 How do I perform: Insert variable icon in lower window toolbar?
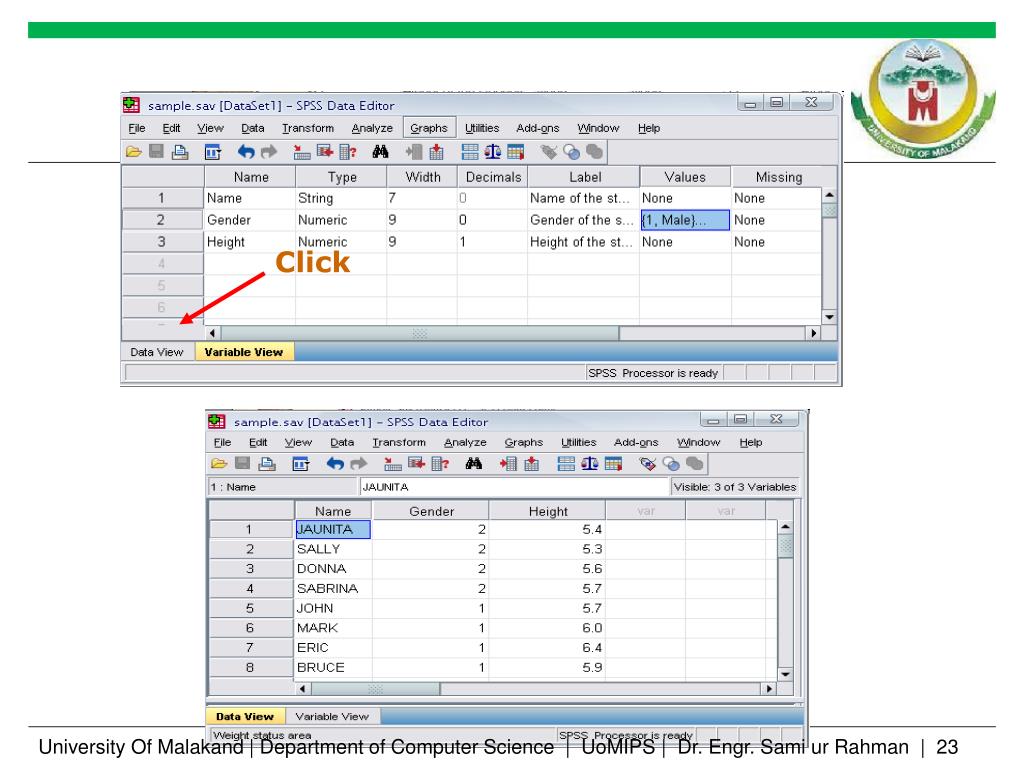pyautogui.click(x=532, y=464)
